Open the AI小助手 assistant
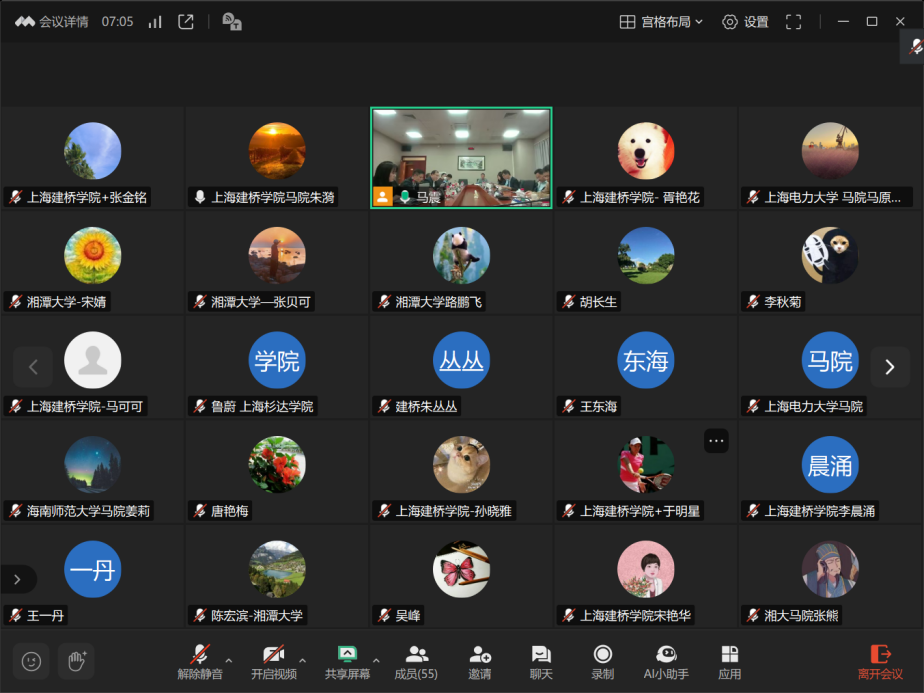Screen dimensions: 924x693 [665, 661]
